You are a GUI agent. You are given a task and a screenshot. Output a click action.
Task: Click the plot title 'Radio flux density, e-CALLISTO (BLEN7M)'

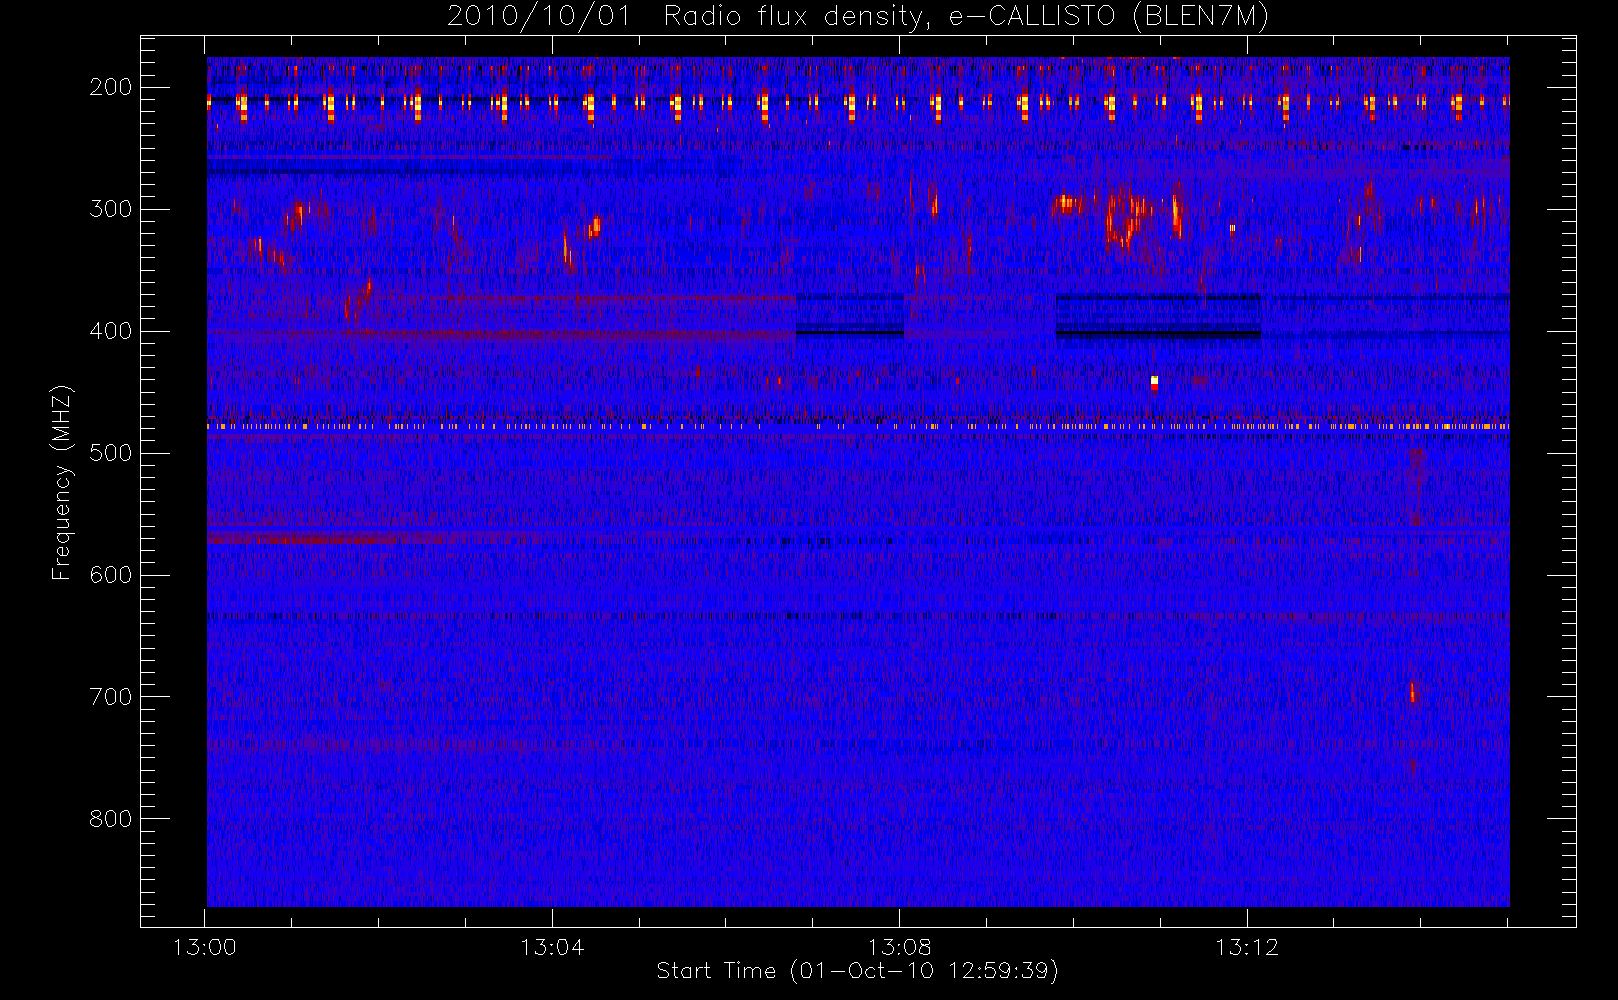(966, 17)
